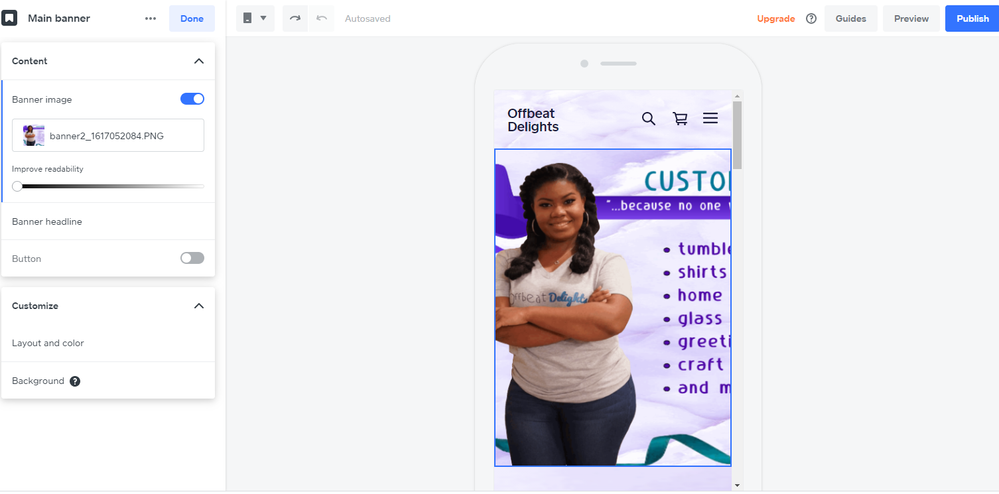The image size is (999, 494).
Task: Collapse the Customize section
Action: click(198, 306)
